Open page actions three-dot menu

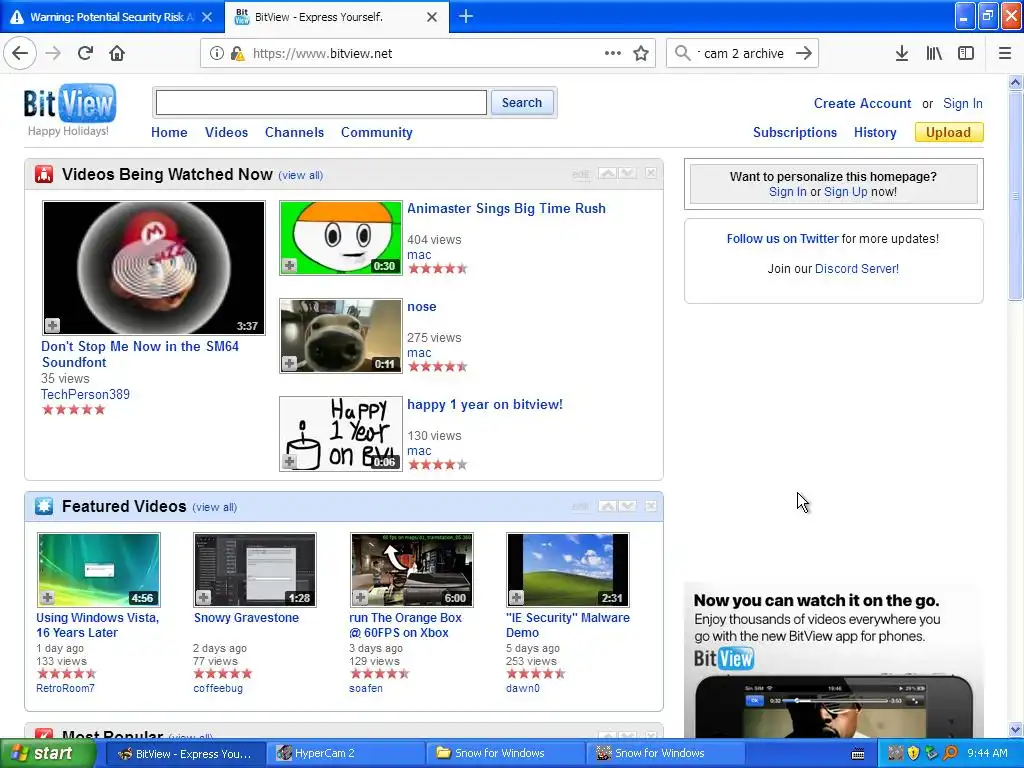[613, 53]
